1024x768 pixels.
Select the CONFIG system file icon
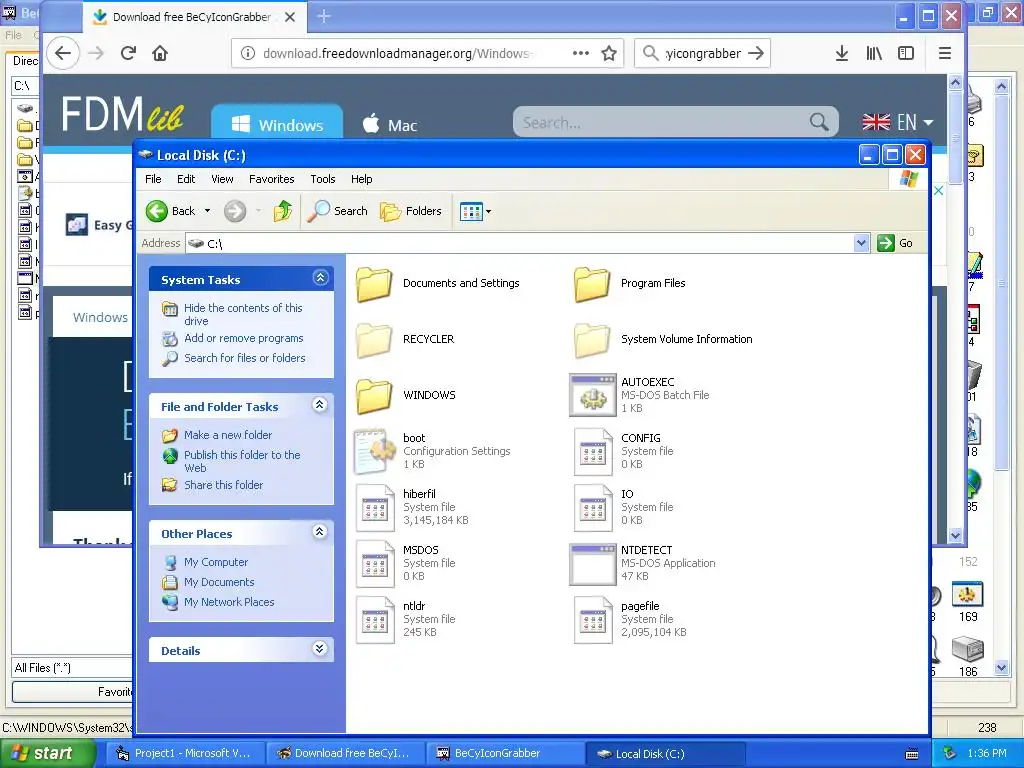click(592, 451)
